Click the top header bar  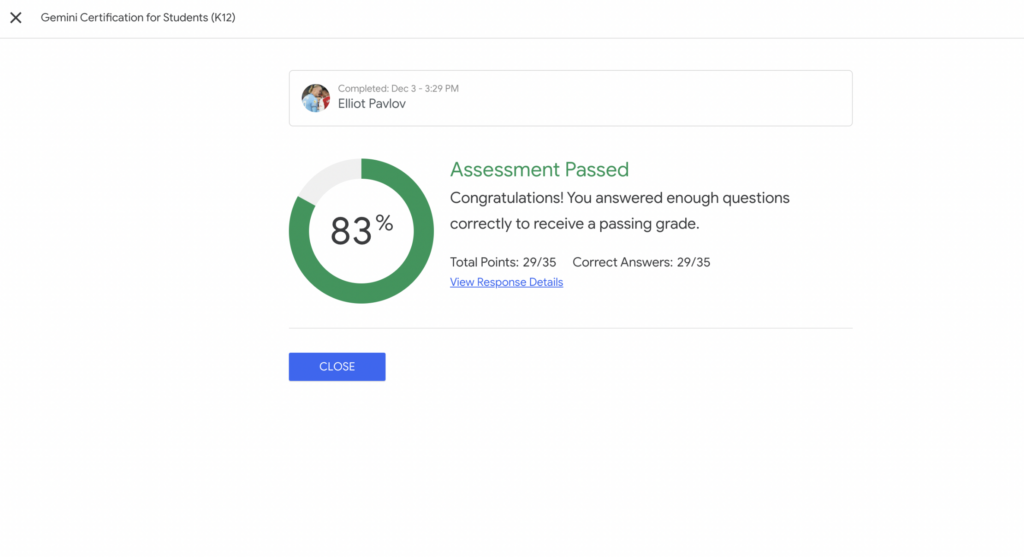click(x=512, y=19)
